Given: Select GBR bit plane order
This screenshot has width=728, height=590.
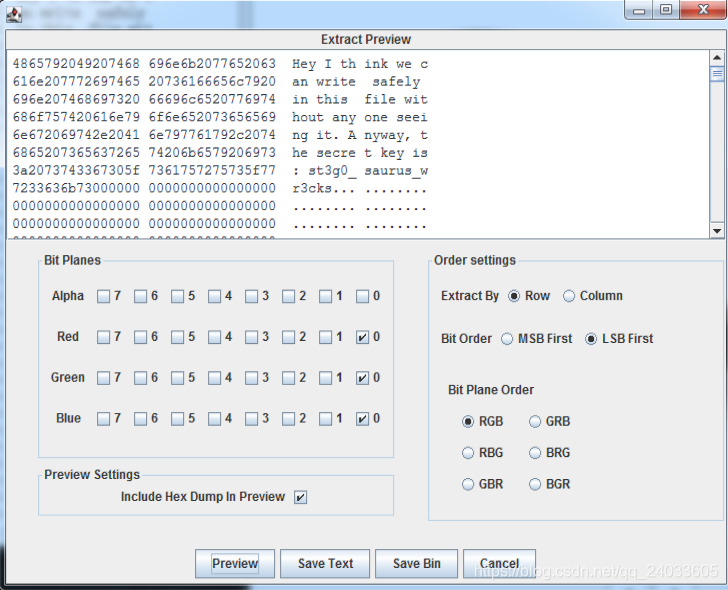Looking at the screenshot, I should coord(468,485).
